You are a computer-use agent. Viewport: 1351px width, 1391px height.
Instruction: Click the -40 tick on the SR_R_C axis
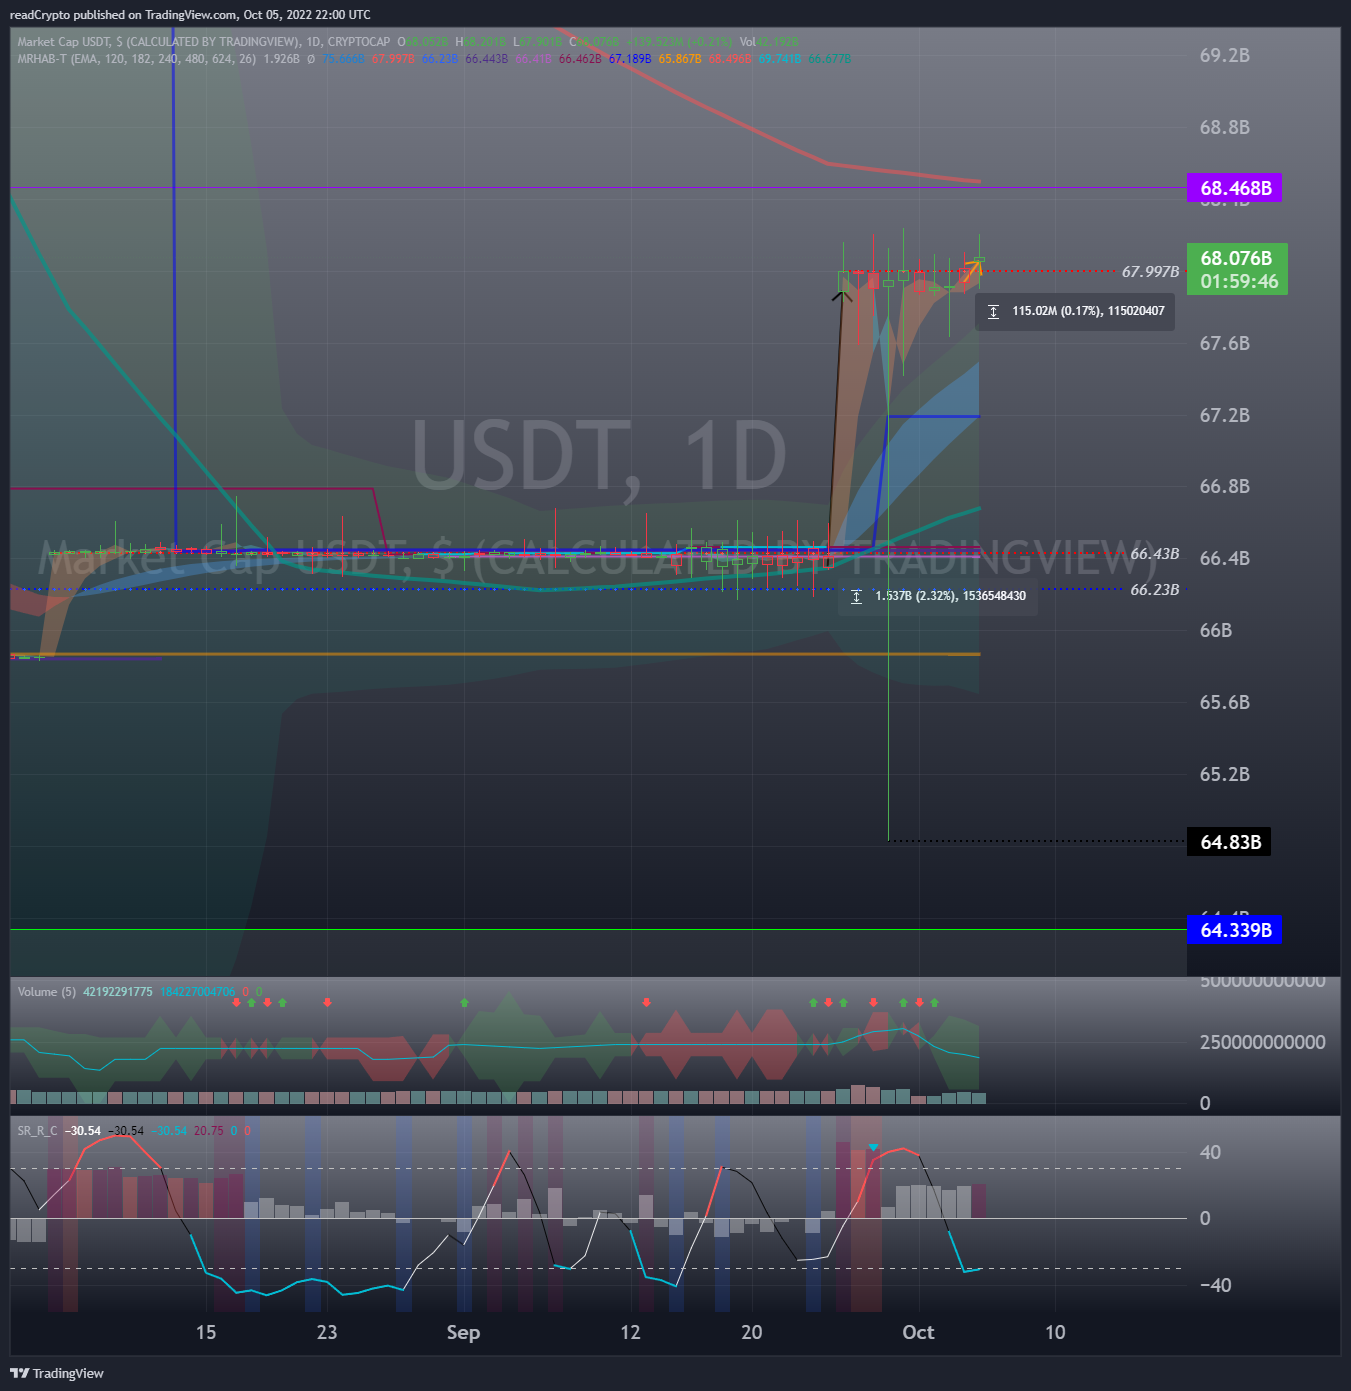1216,1285
